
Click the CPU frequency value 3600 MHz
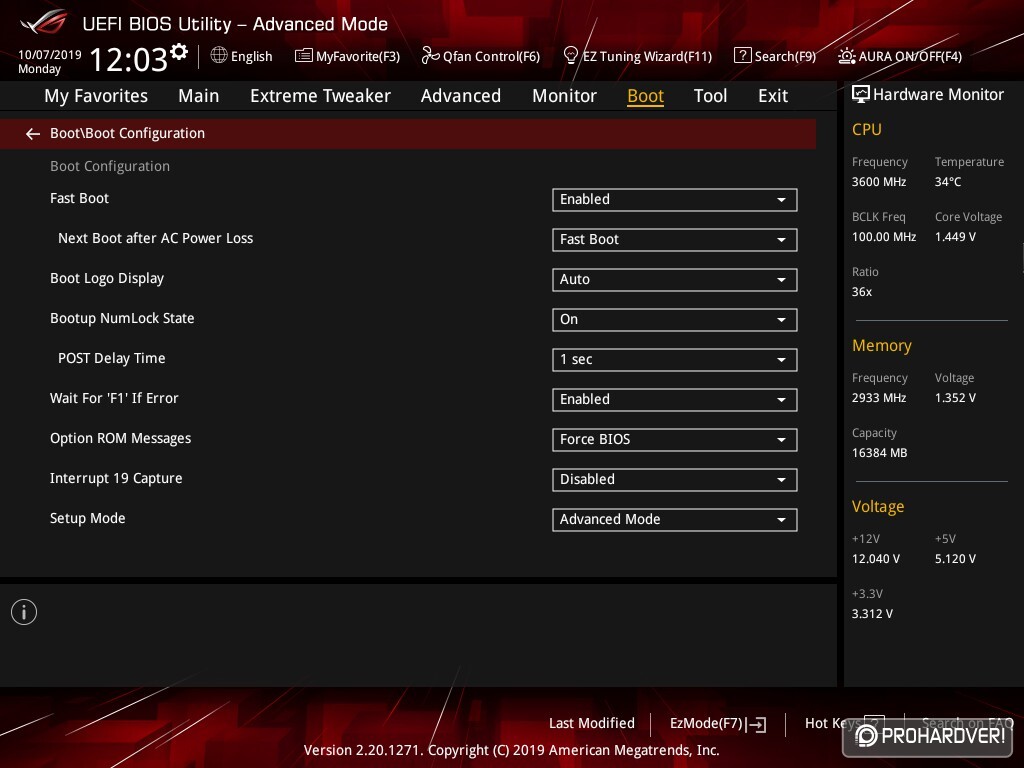tap(878, 182)
